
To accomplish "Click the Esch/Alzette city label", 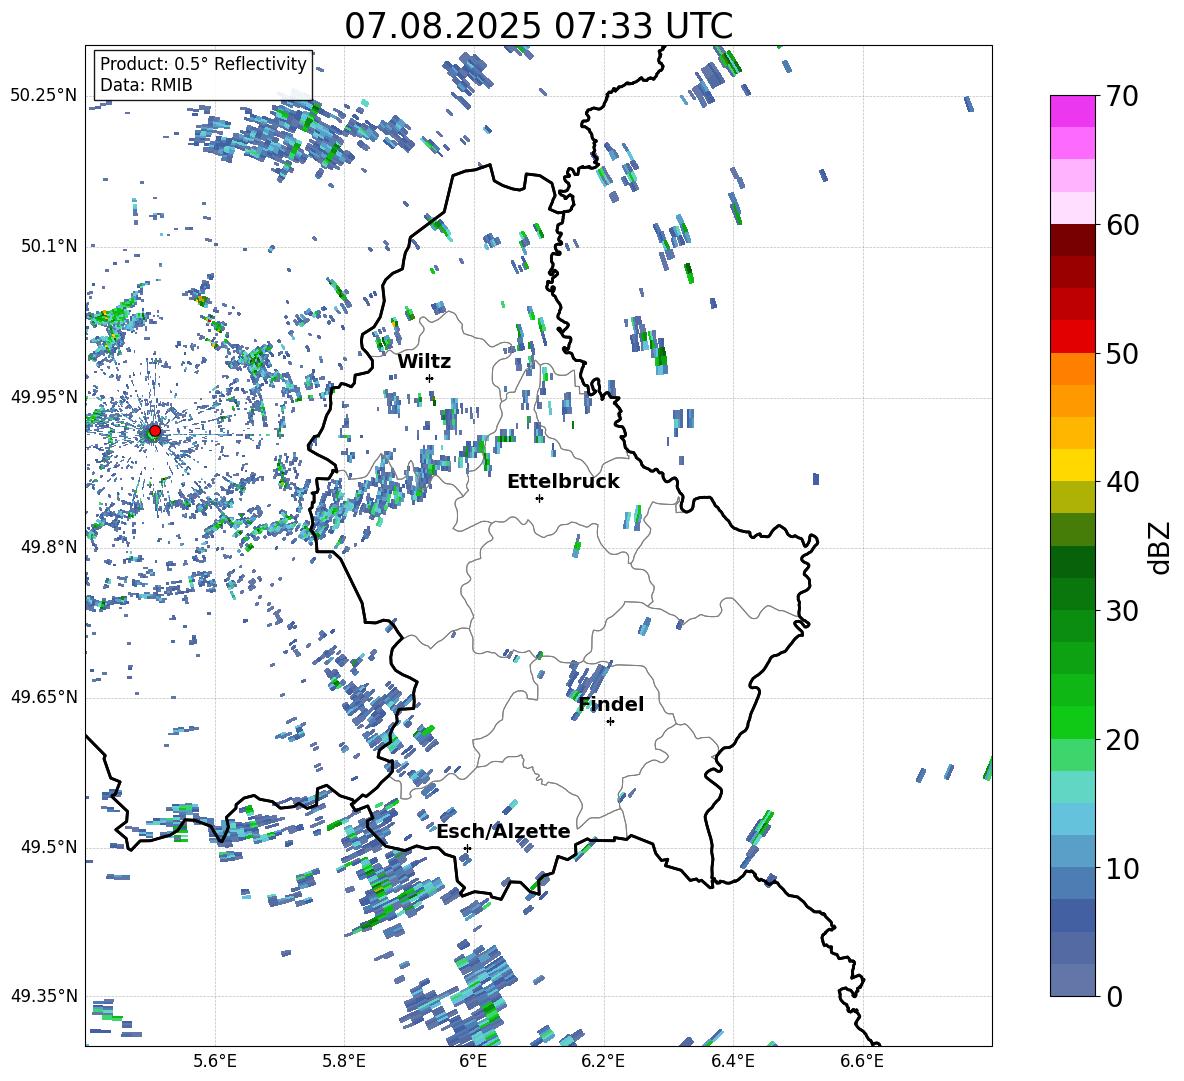I will [503, 831].
